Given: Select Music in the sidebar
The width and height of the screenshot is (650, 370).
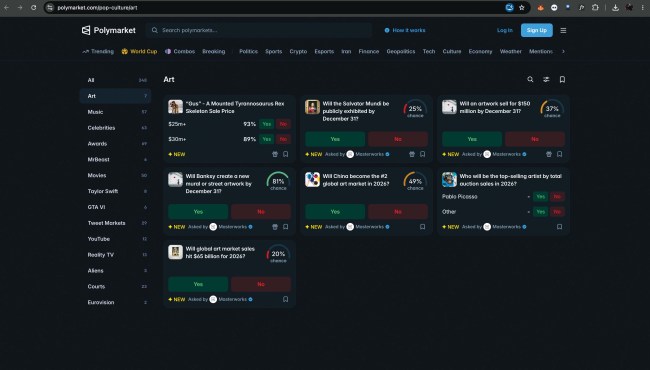Looking at the screenshot, I should click(116, 112).
